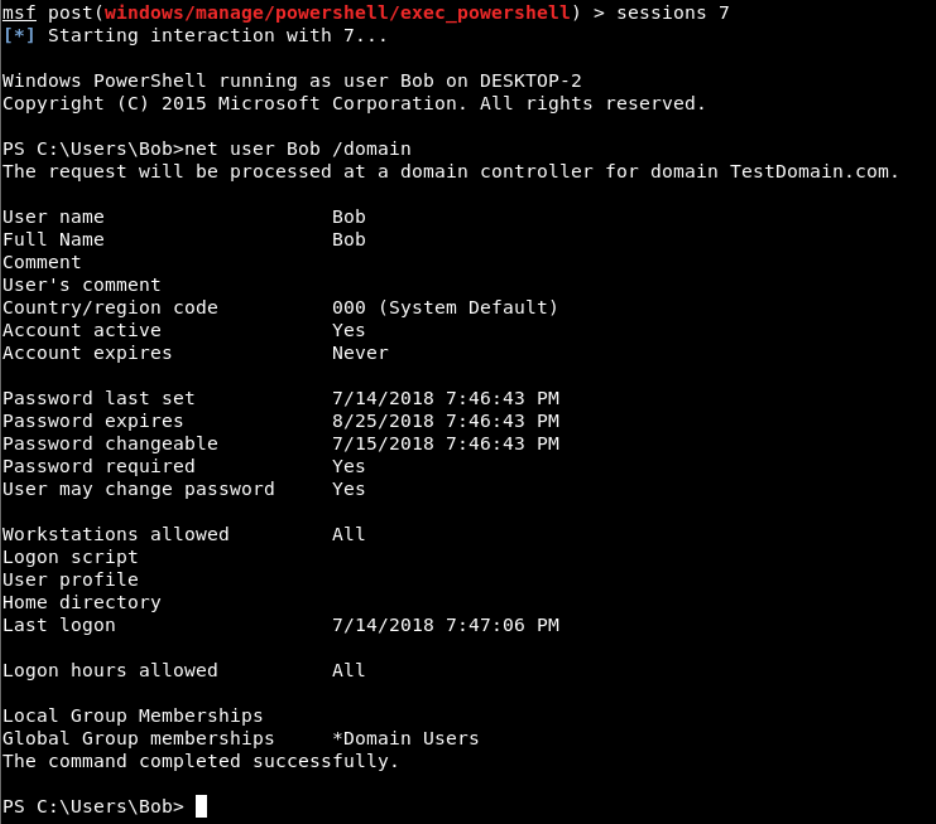This screenshot has width=936, height=824.
Task: Click the "net user Bob /domain" command
Action: tap(298, 149)
